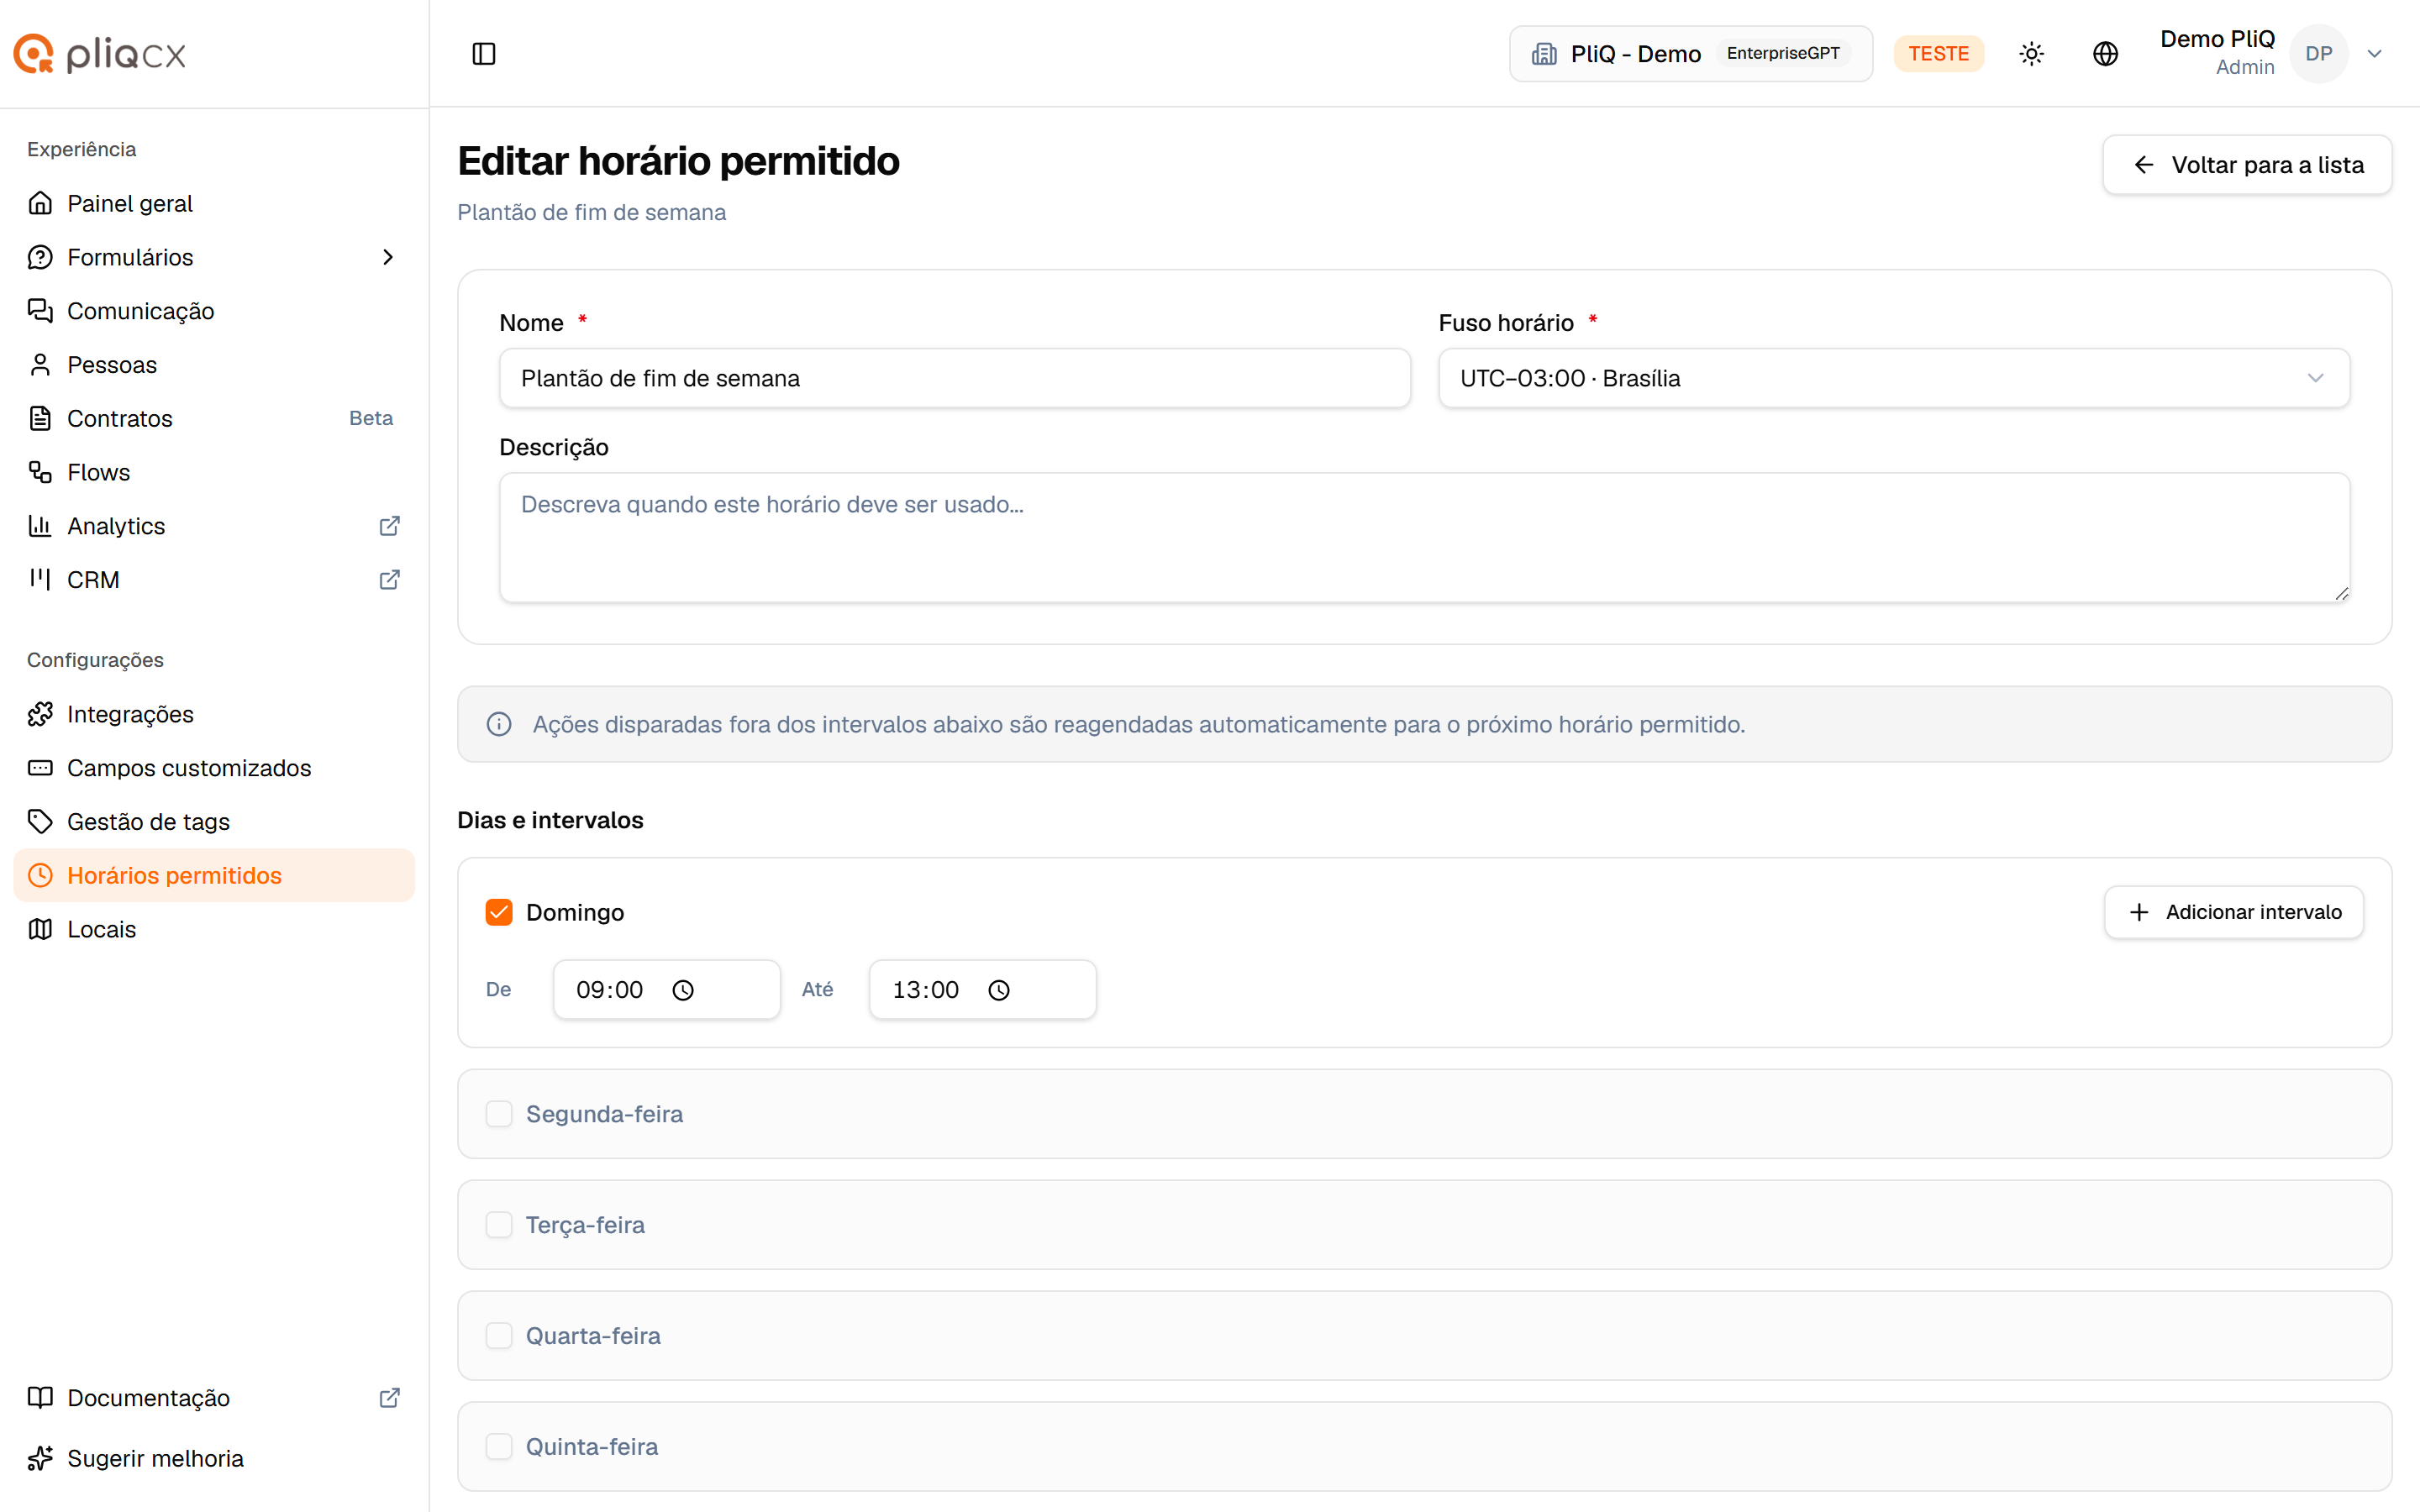Click the DP user avatar

[x=2319, y=54]
